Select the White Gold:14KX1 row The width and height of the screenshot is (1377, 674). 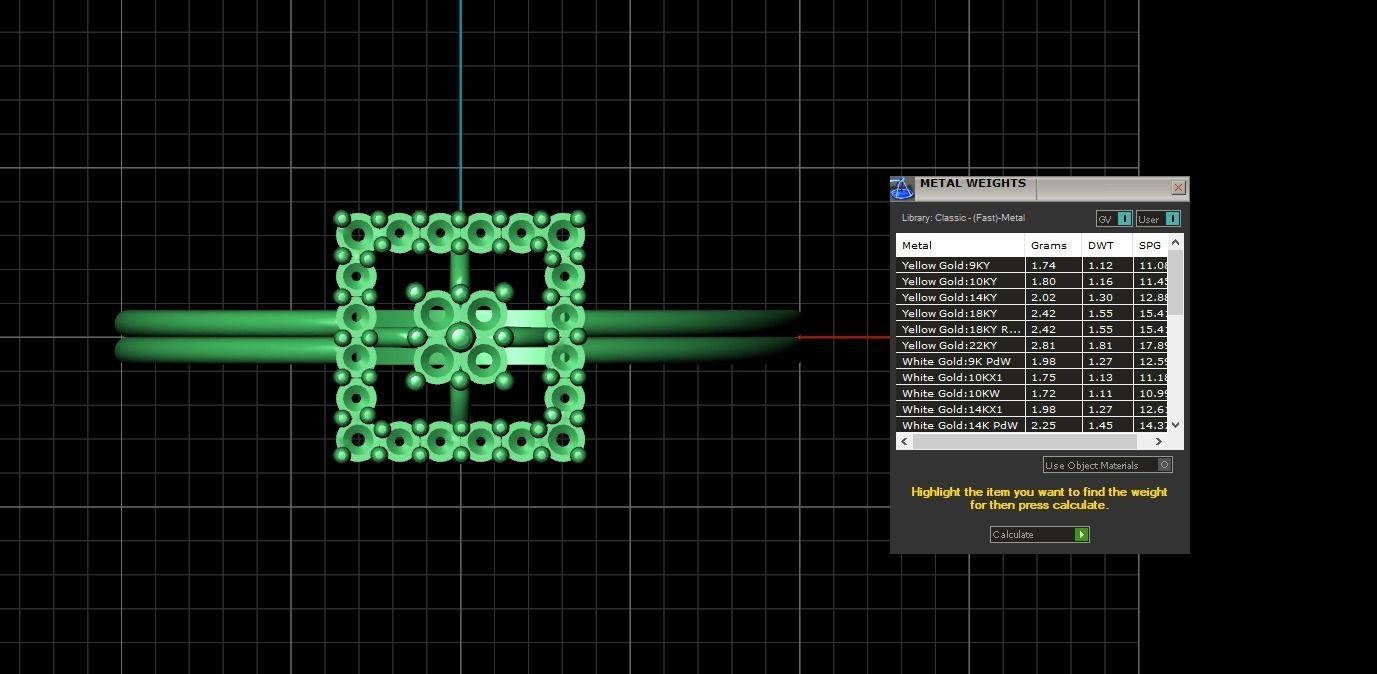1032,409
